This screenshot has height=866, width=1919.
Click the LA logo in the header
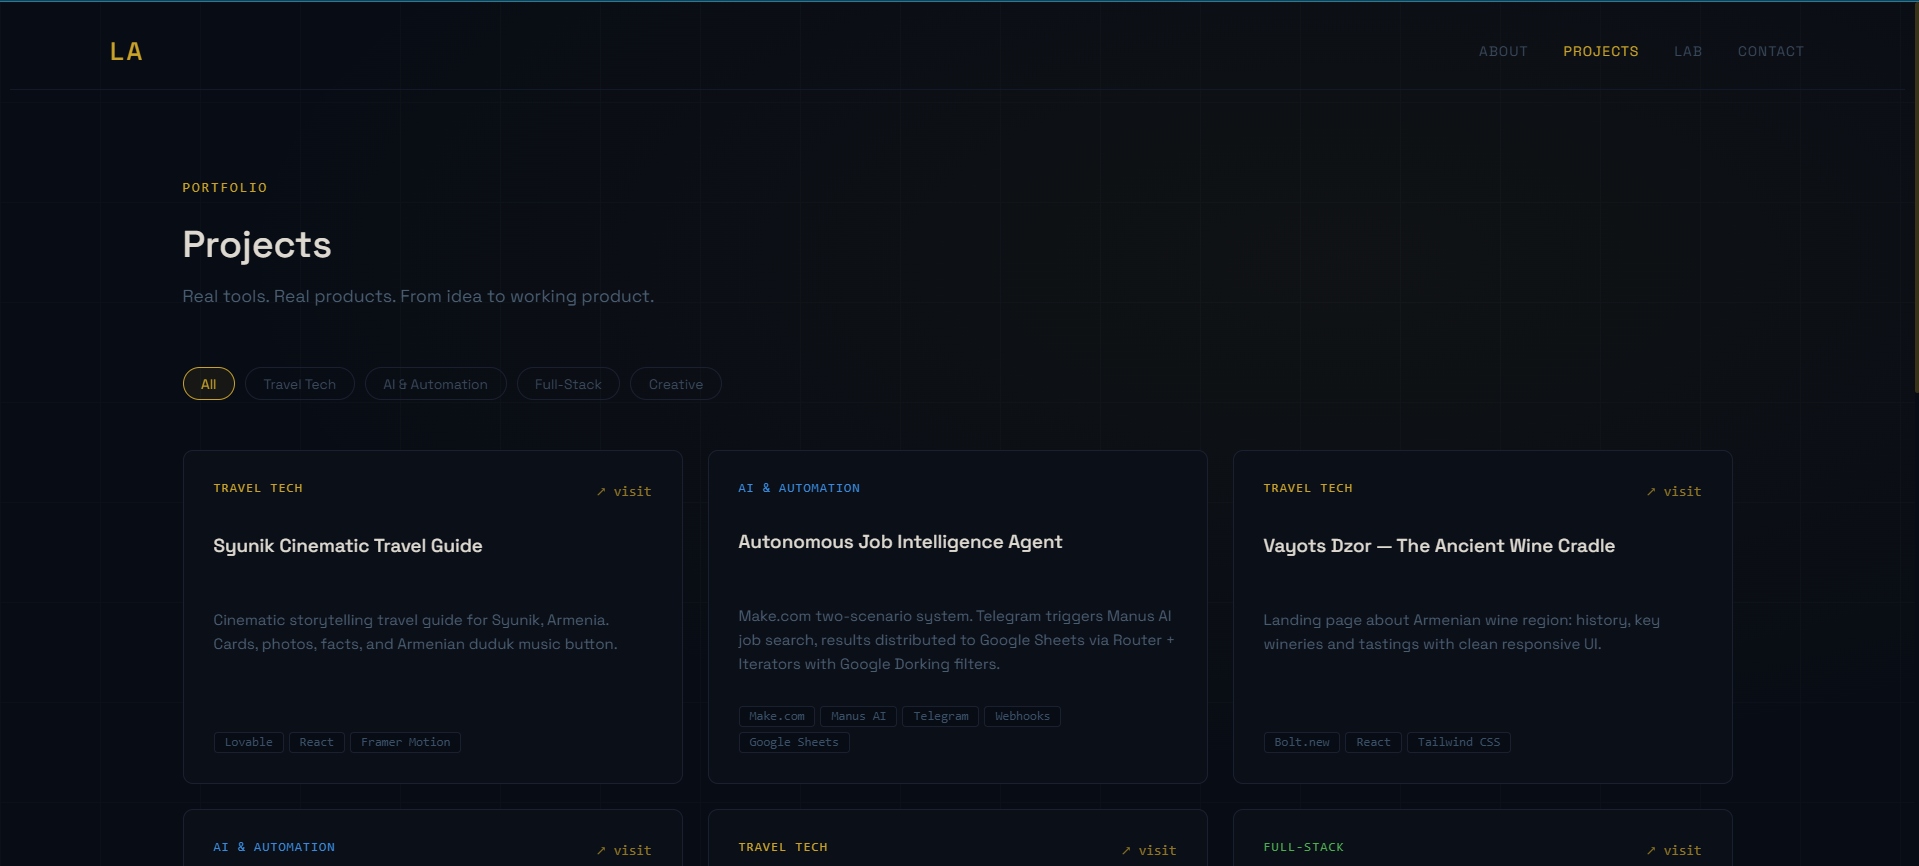126,52
